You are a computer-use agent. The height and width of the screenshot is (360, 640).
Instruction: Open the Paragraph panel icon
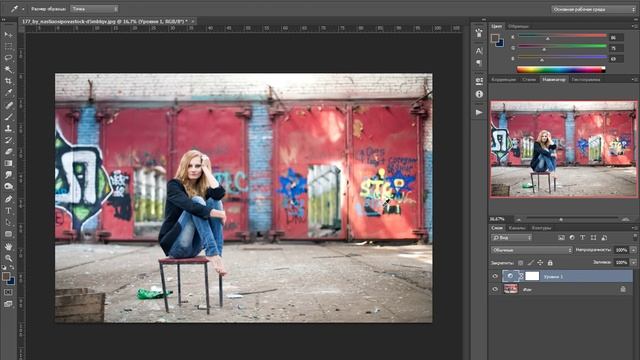point(479,63)
